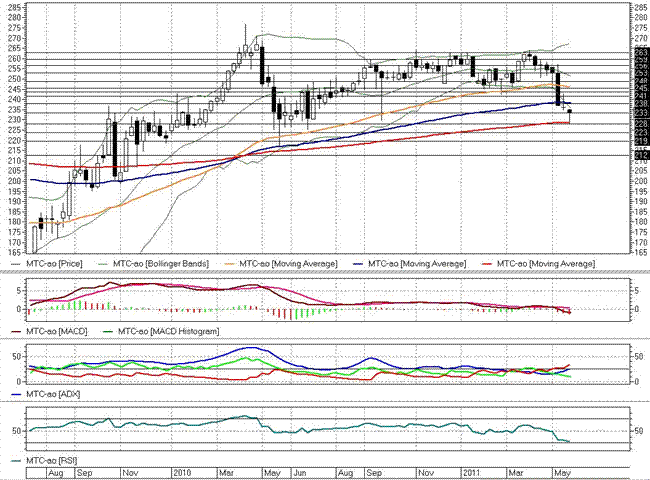Click the Mar label just after 2010
650x480 pixels.
click(226, 473)
